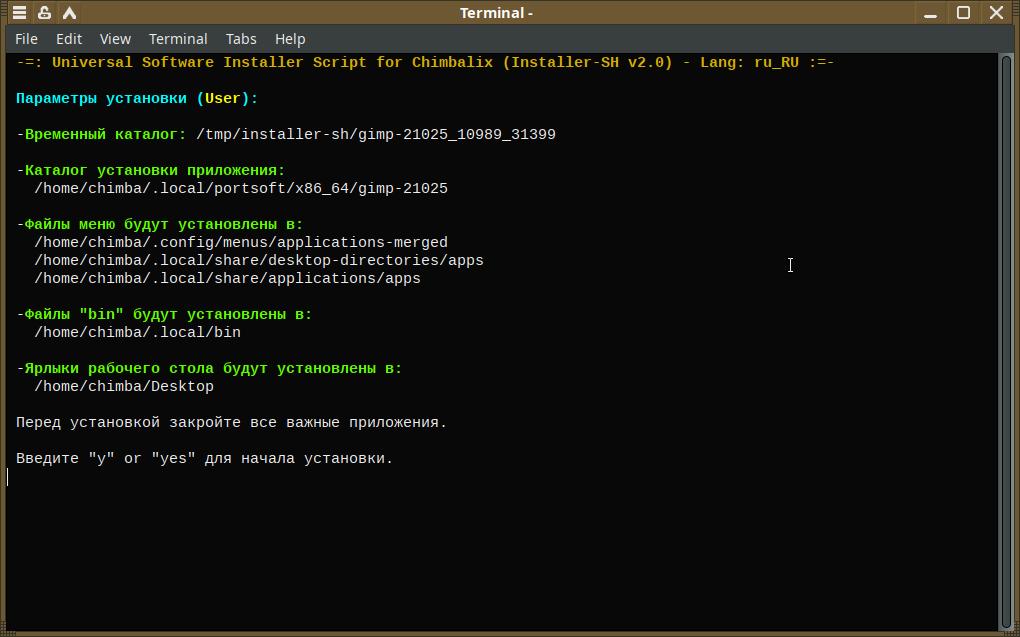The height and width of the screenshot is (637, 1020).
Task: Open the Tabs menu
Action: (x=241, y=39)
